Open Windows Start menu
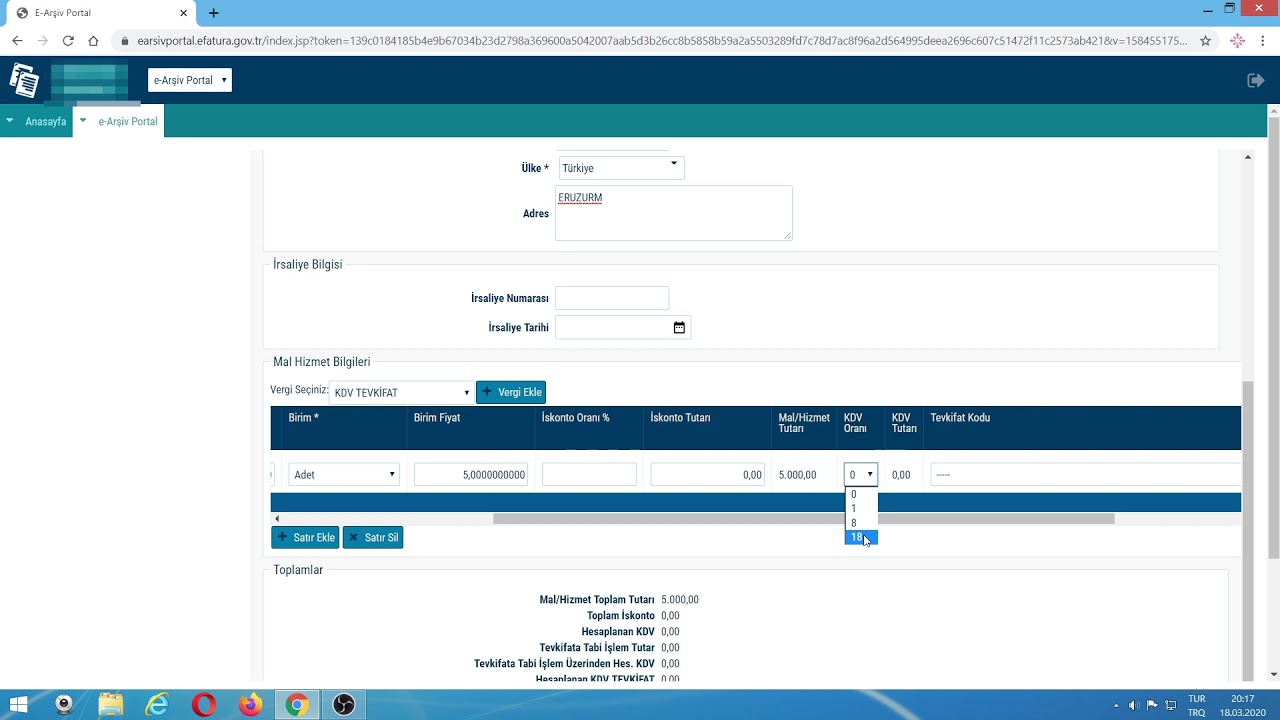This screenshot has width=1280, height=720. pyautogui.click(x=18, y=705)
